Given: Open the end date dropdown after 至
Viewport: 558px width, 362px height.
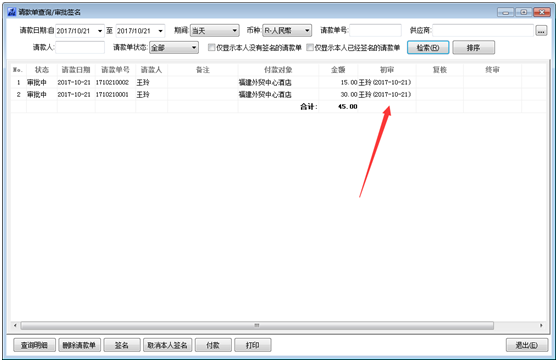Looking at the screenshot, I should 160,31.
